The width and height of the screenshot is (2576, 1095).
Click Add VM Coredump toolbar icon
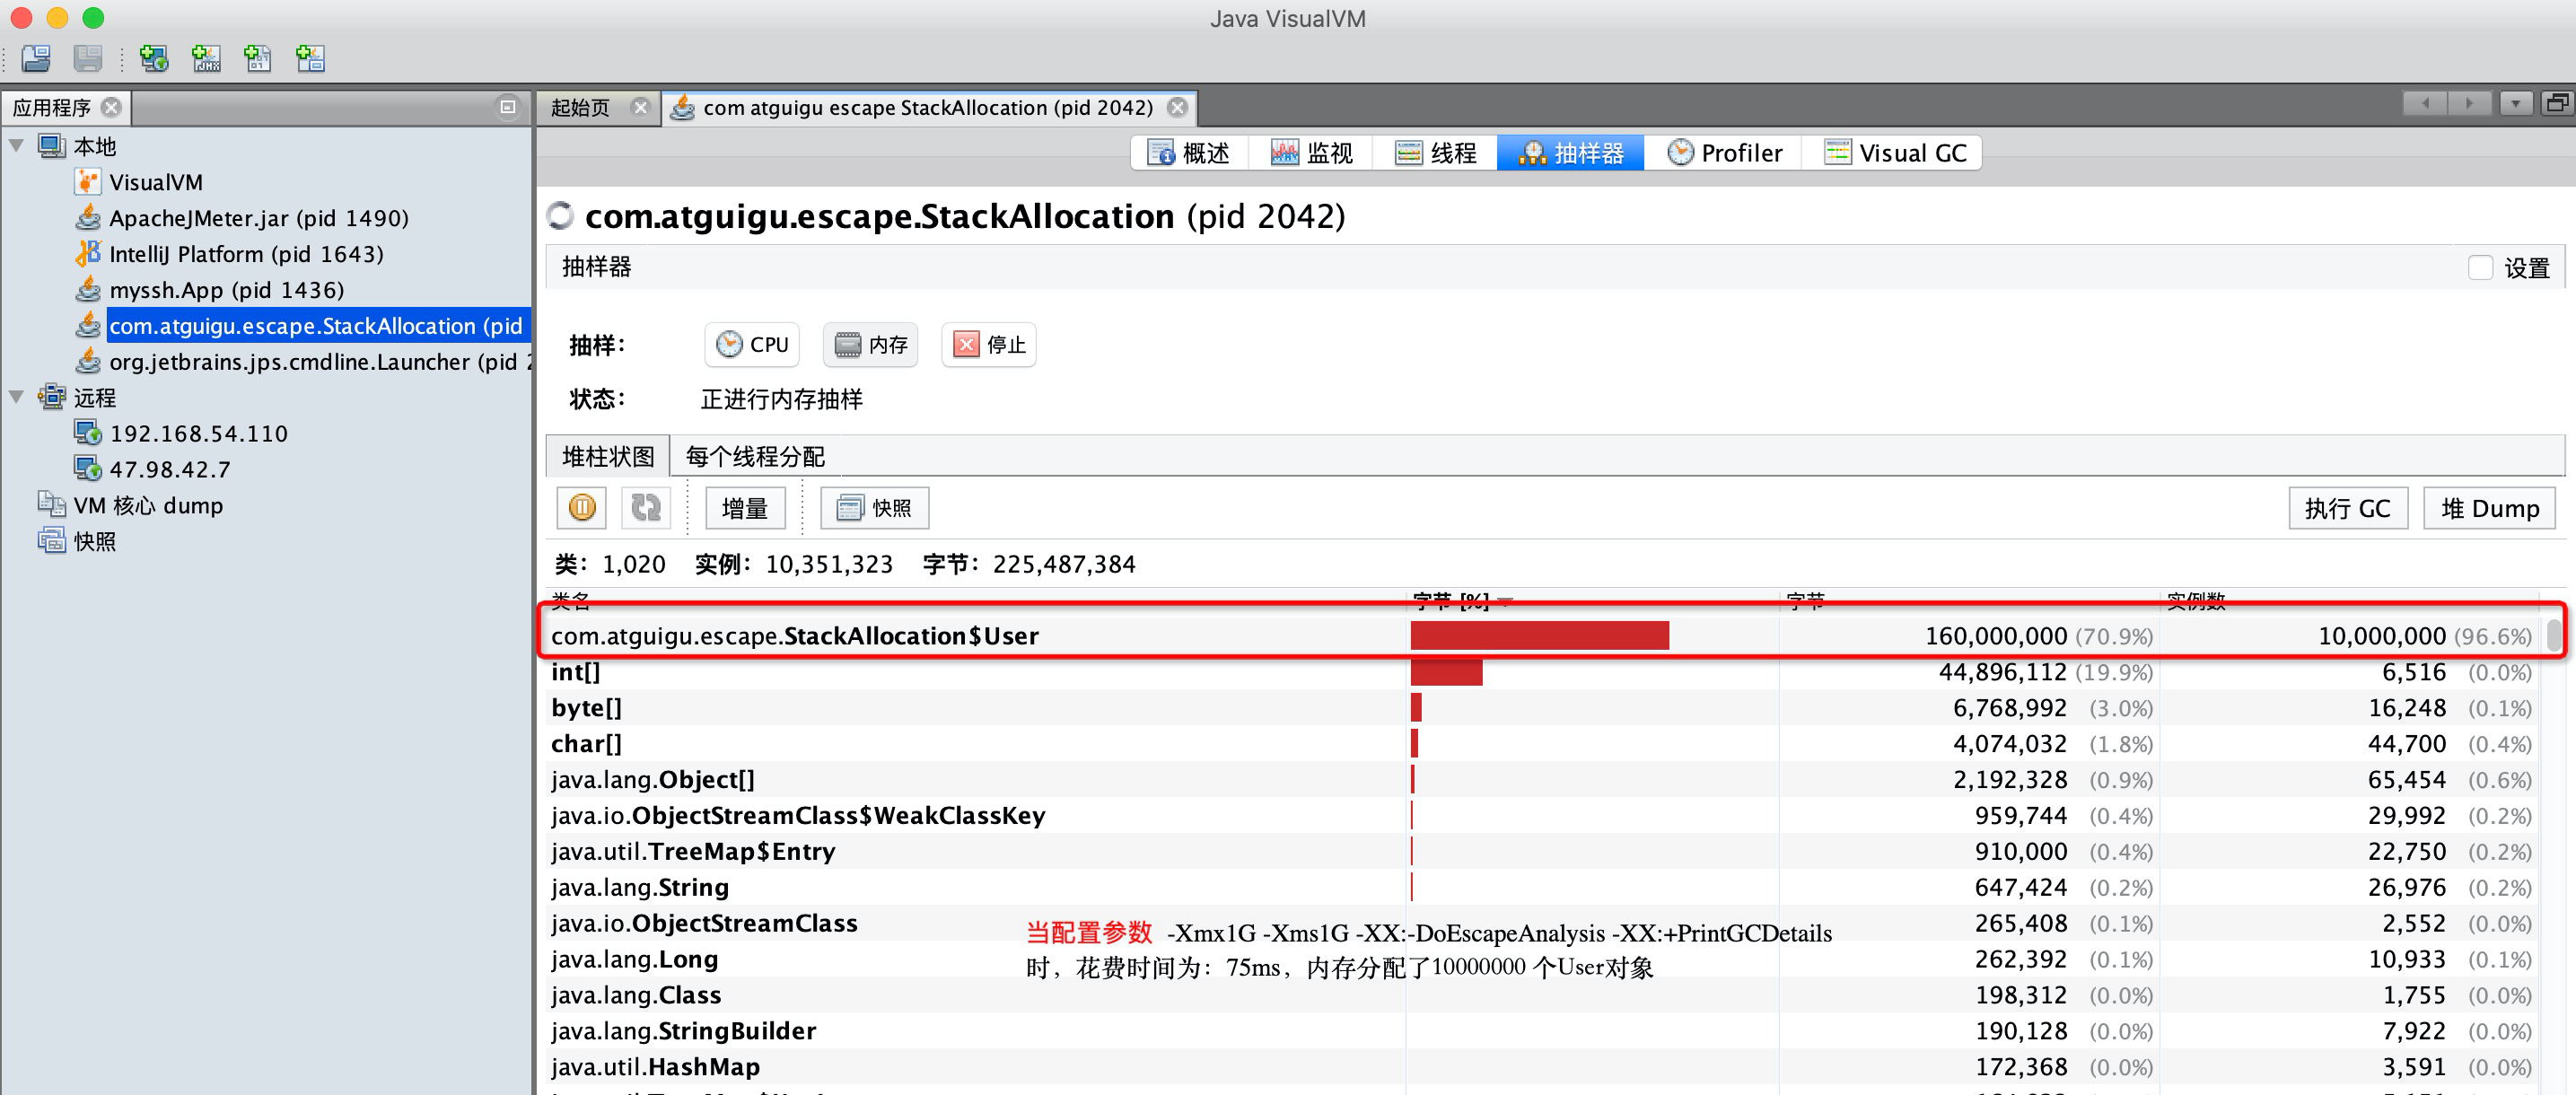258,58
